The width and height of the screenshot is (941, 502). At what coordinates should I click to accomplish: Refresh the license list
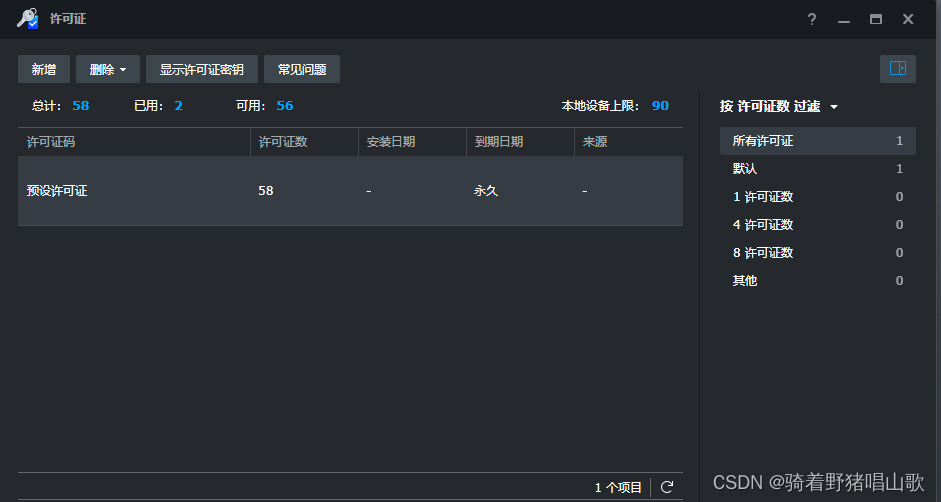point(667,487)
